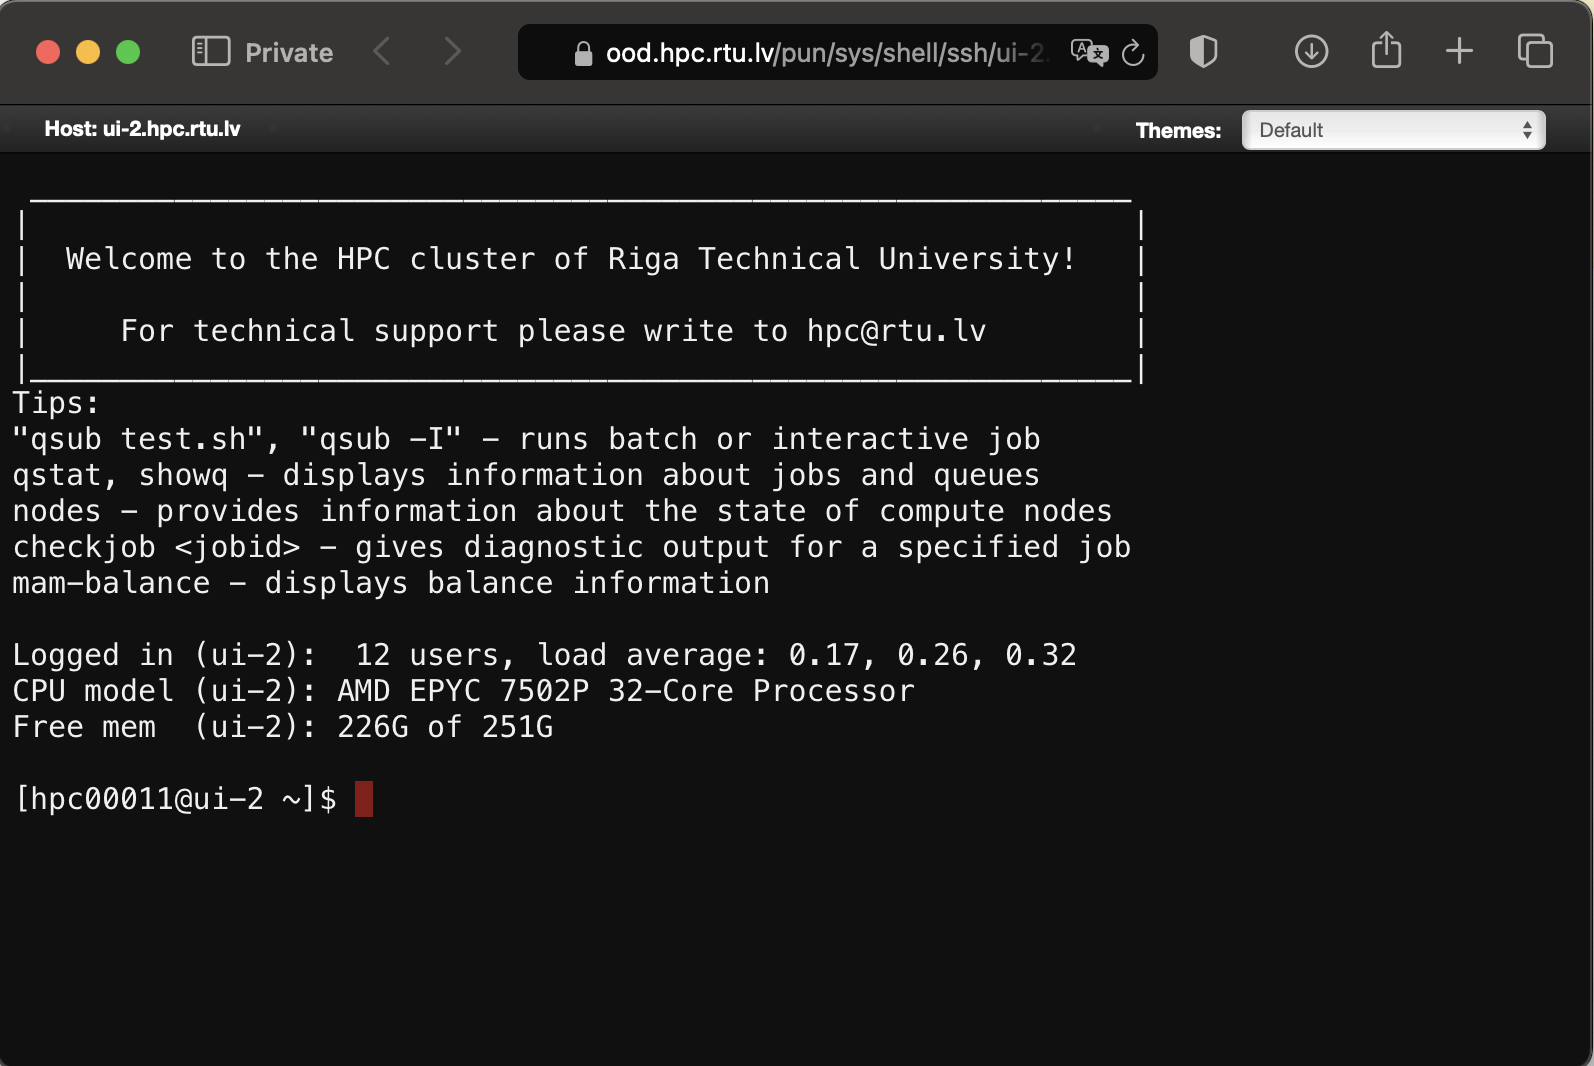
Task: Open a new tab with the plus icon
Action: pyautogui.click(x=1459, y=51)
